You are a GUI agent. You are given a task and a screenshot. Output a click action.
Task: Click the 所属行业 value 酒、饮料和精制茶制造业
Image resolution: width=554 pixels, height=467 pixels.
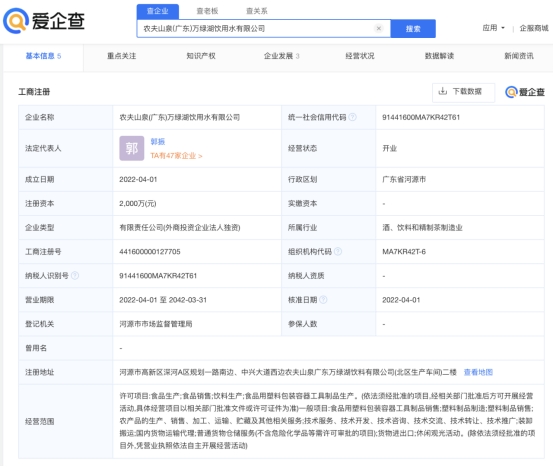click(422, 227)
